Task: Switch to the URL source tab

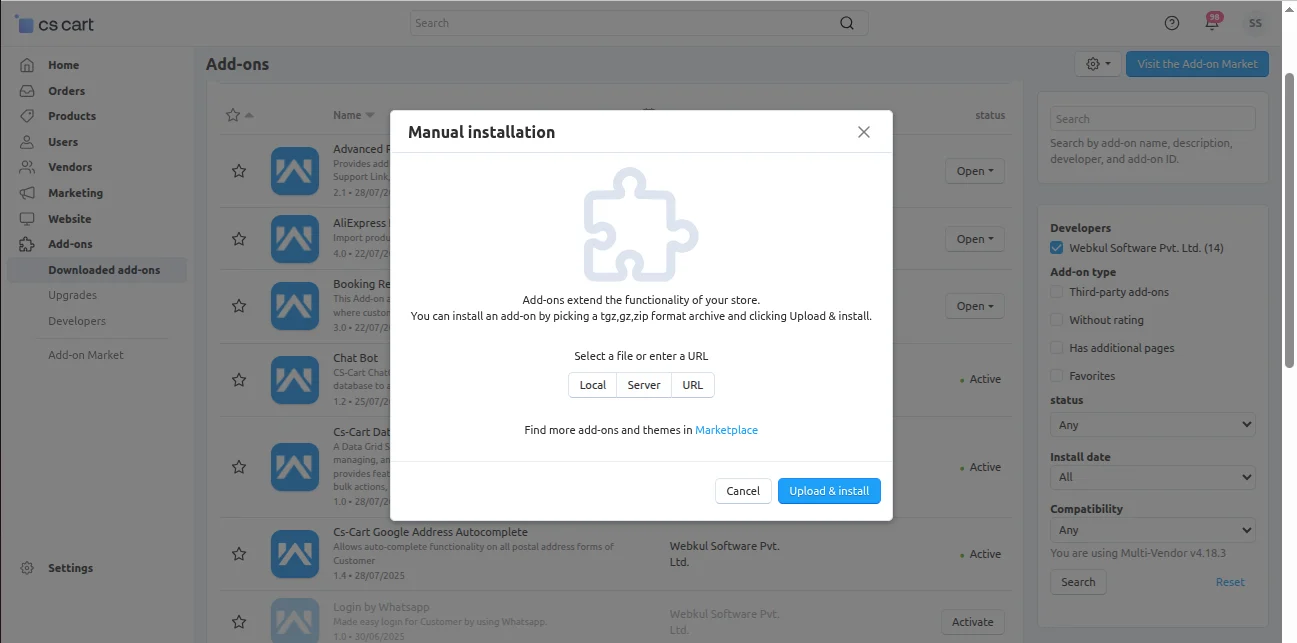Action: coord(692,384)
